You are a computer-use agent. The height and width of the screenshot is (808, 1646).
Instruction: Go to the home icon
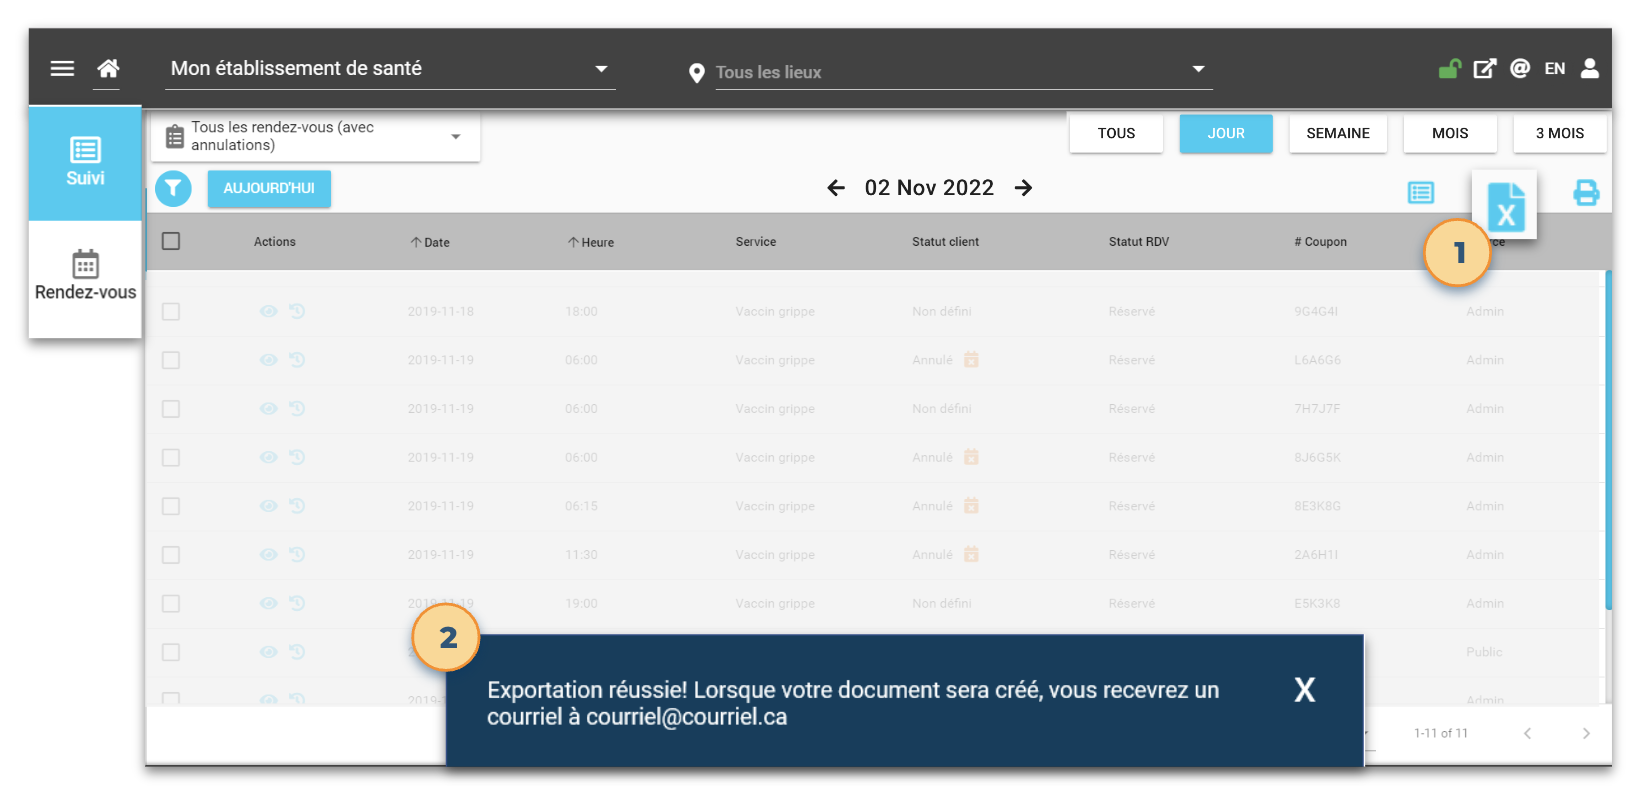click(108, 68)
